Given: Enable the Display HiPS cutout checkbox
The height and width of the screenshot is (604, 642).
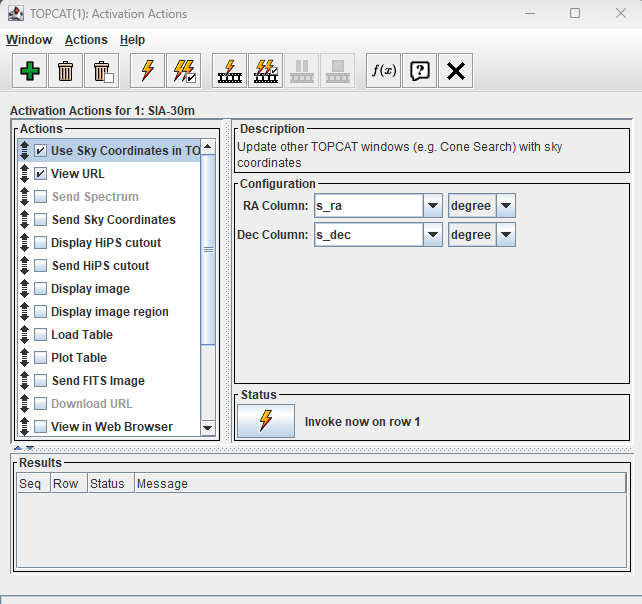Looking at the screenshot, I should pyautogui.click(x=41, y=242).
